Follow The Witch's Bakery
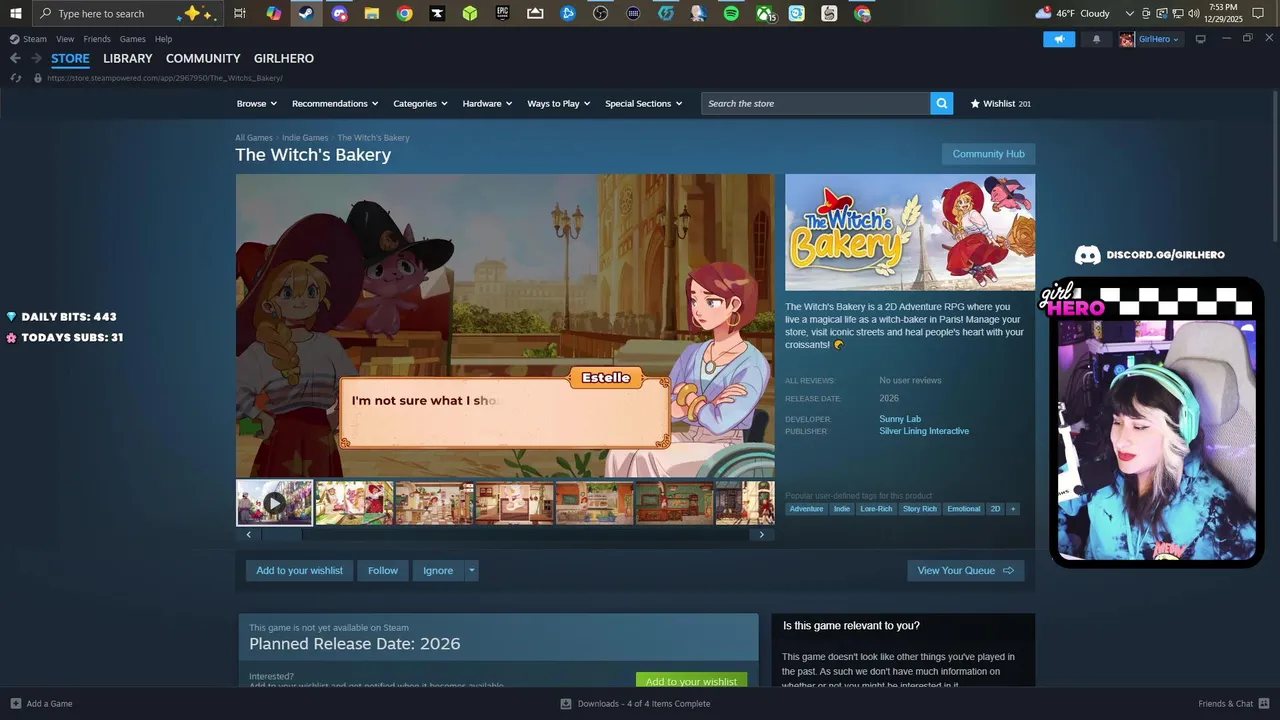 [x=383, y=571]
